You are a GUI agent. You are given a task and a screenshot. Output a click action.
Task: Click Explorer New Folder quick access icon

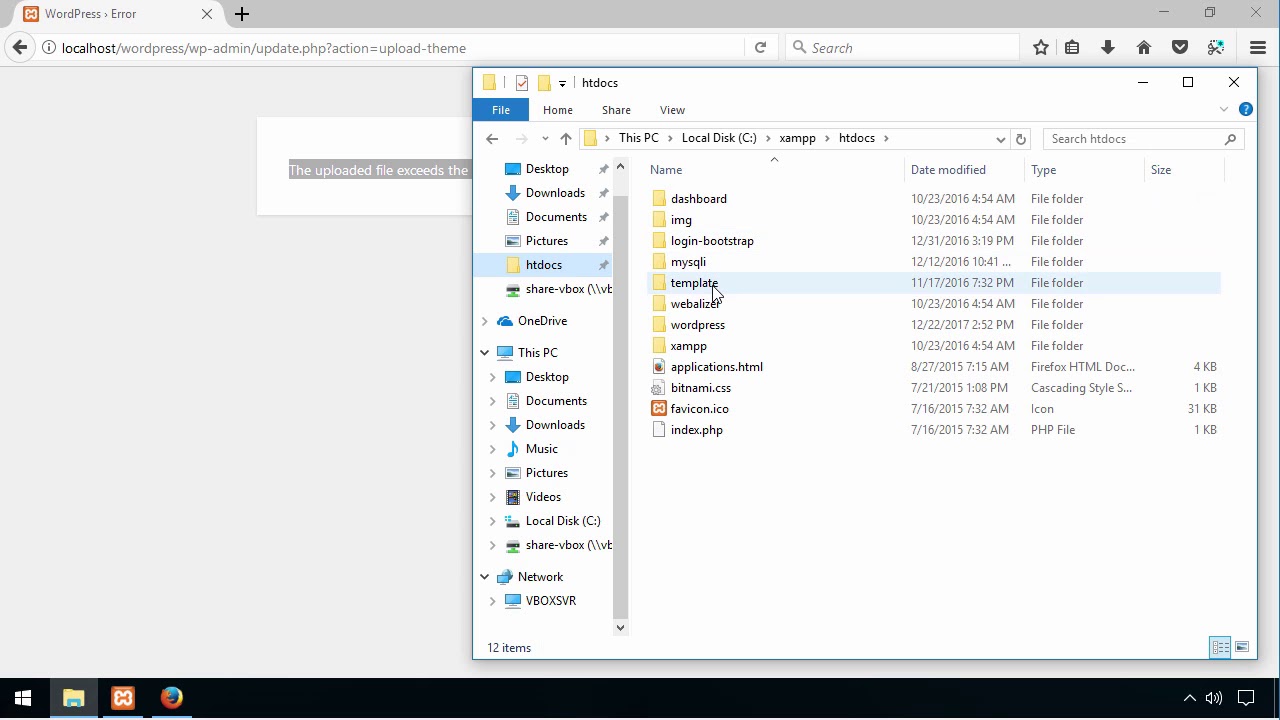(544, 83)
